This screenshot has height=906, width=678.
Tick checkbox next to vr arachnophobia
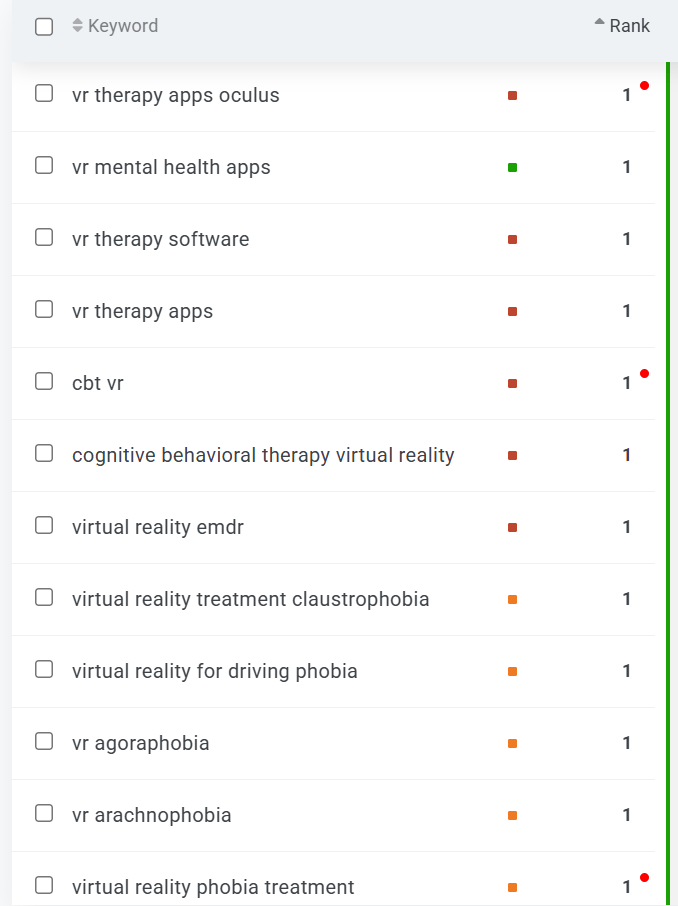(44, 814)
